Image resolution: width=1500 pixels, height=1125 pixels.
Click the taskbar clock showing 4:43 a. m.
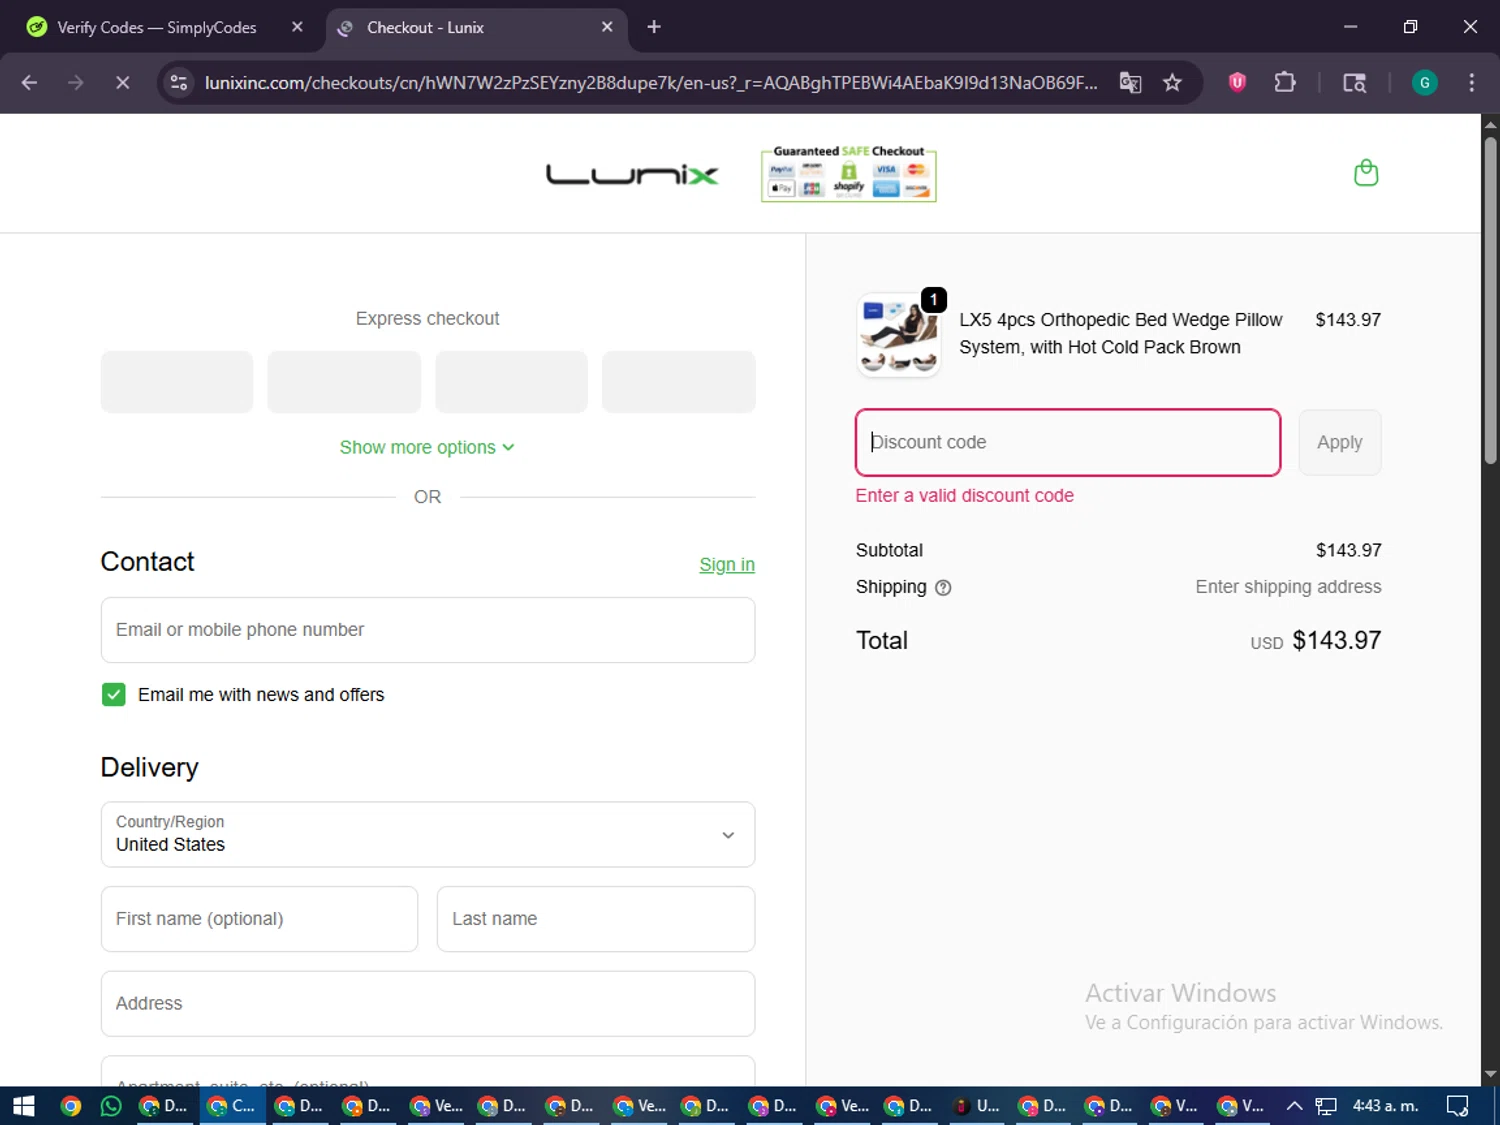(1385, 1106)
